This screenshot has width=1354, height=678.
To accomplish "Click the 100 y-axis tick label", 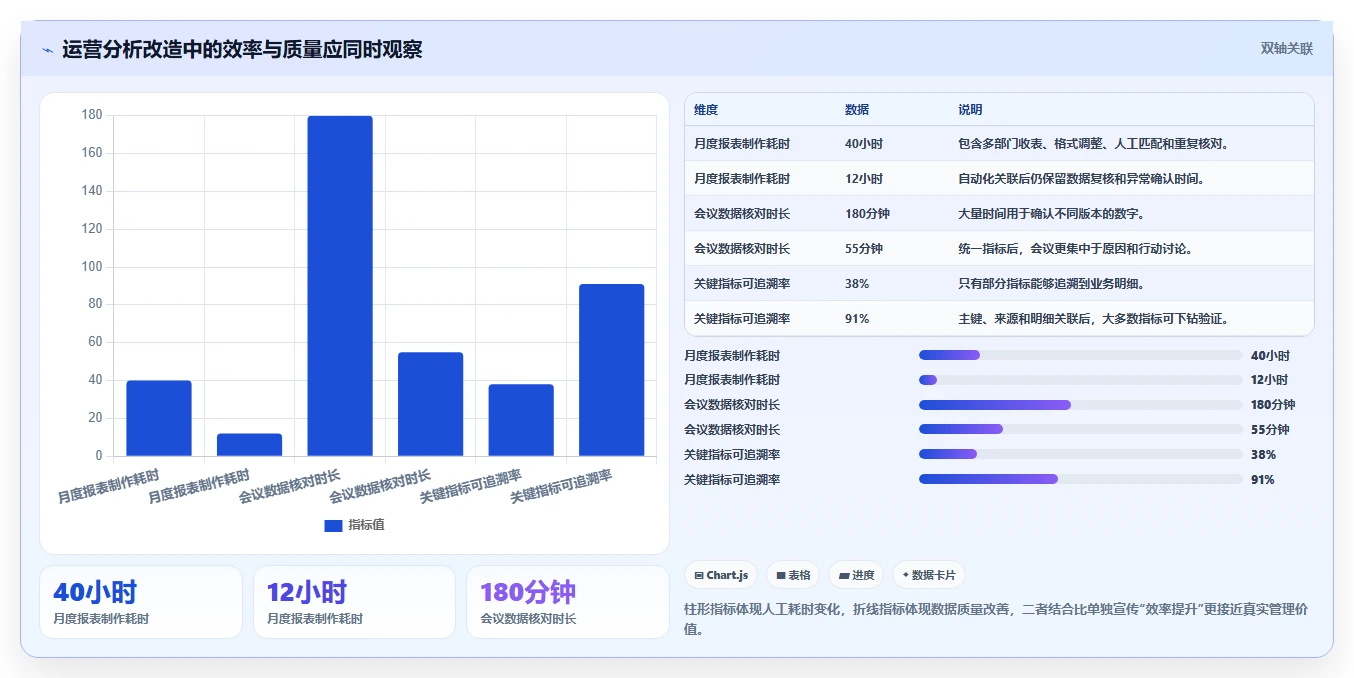I will [x=92, y=267].
